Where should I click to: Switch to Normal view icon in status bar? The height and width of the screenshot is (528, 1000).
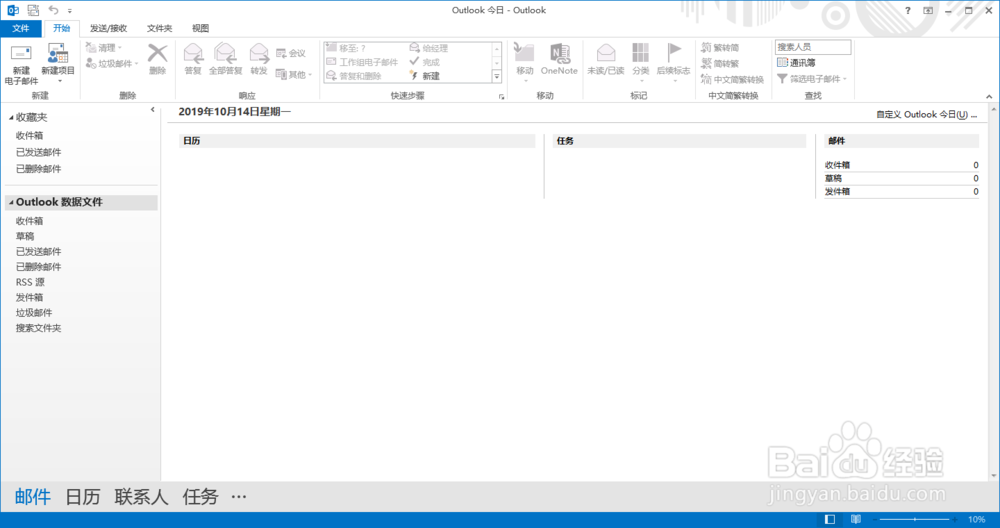(830, 520)
